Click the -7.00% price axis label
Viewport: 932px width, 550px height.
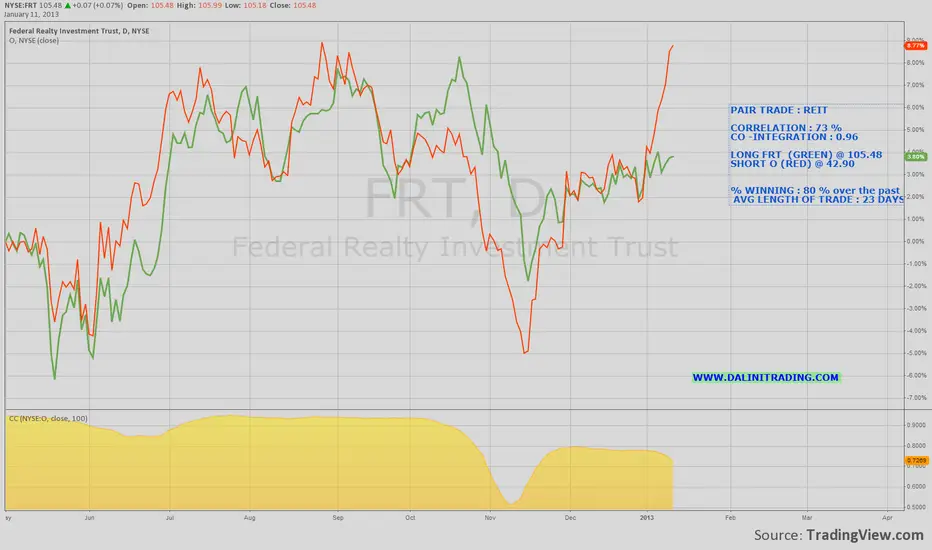coord(915,398)
